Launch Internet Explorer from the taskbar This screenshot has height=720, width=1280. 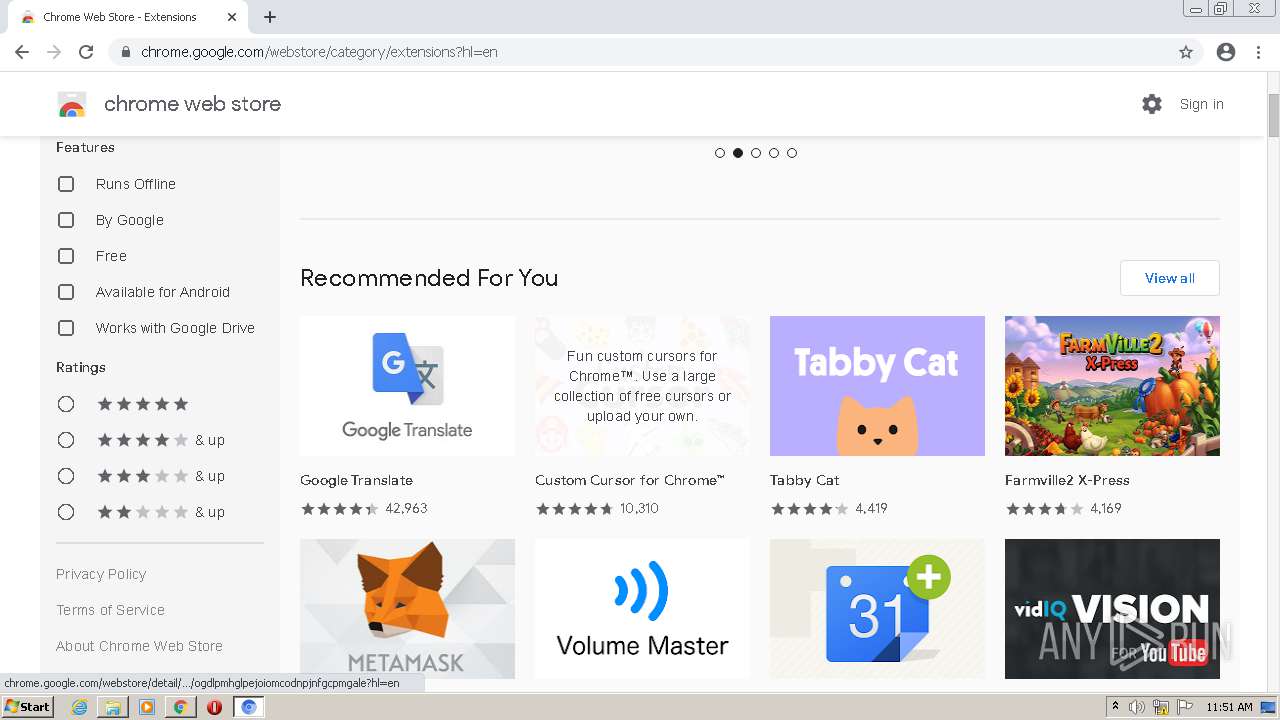point(80,707)
